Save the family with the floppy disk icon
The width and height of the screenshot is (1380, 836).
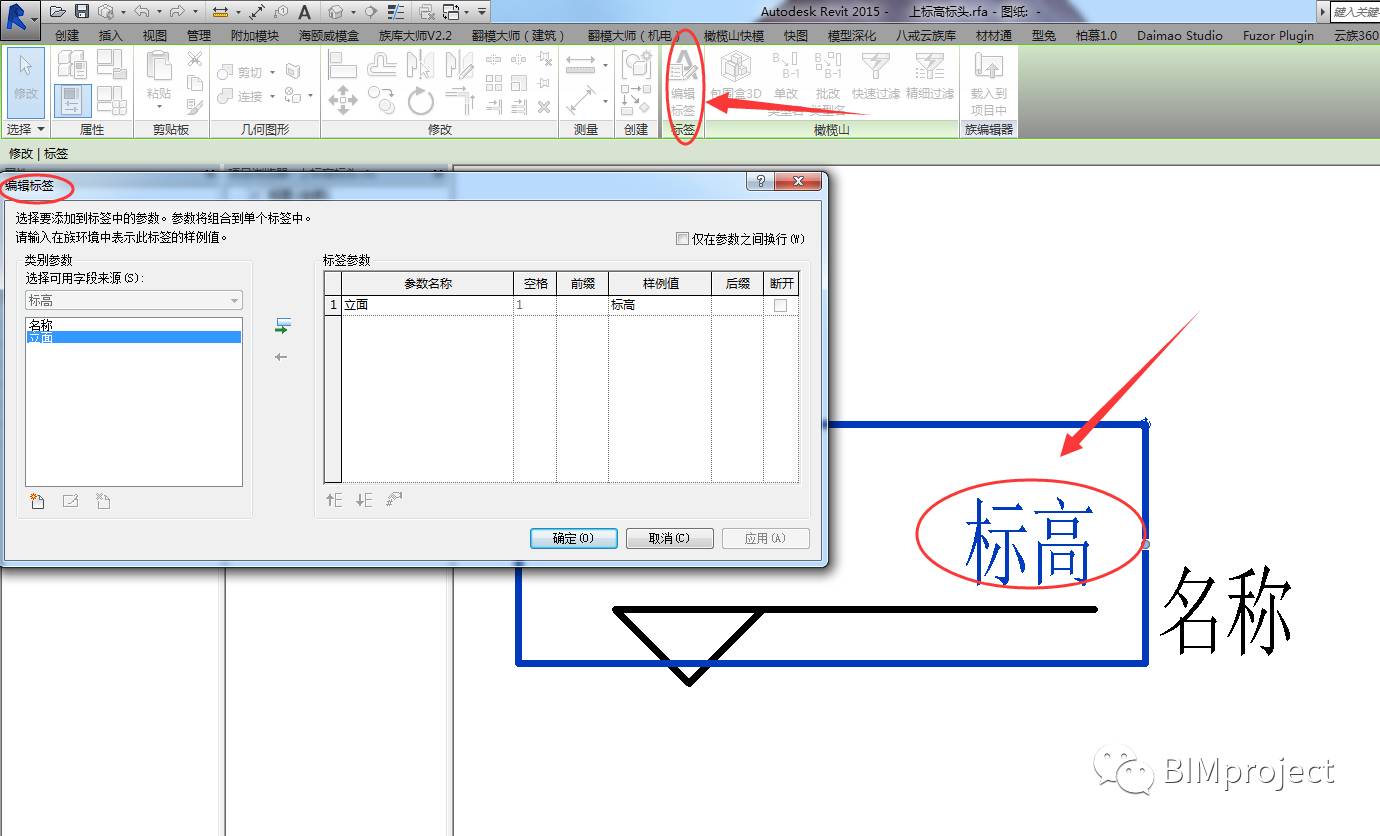tap(82, 12)
